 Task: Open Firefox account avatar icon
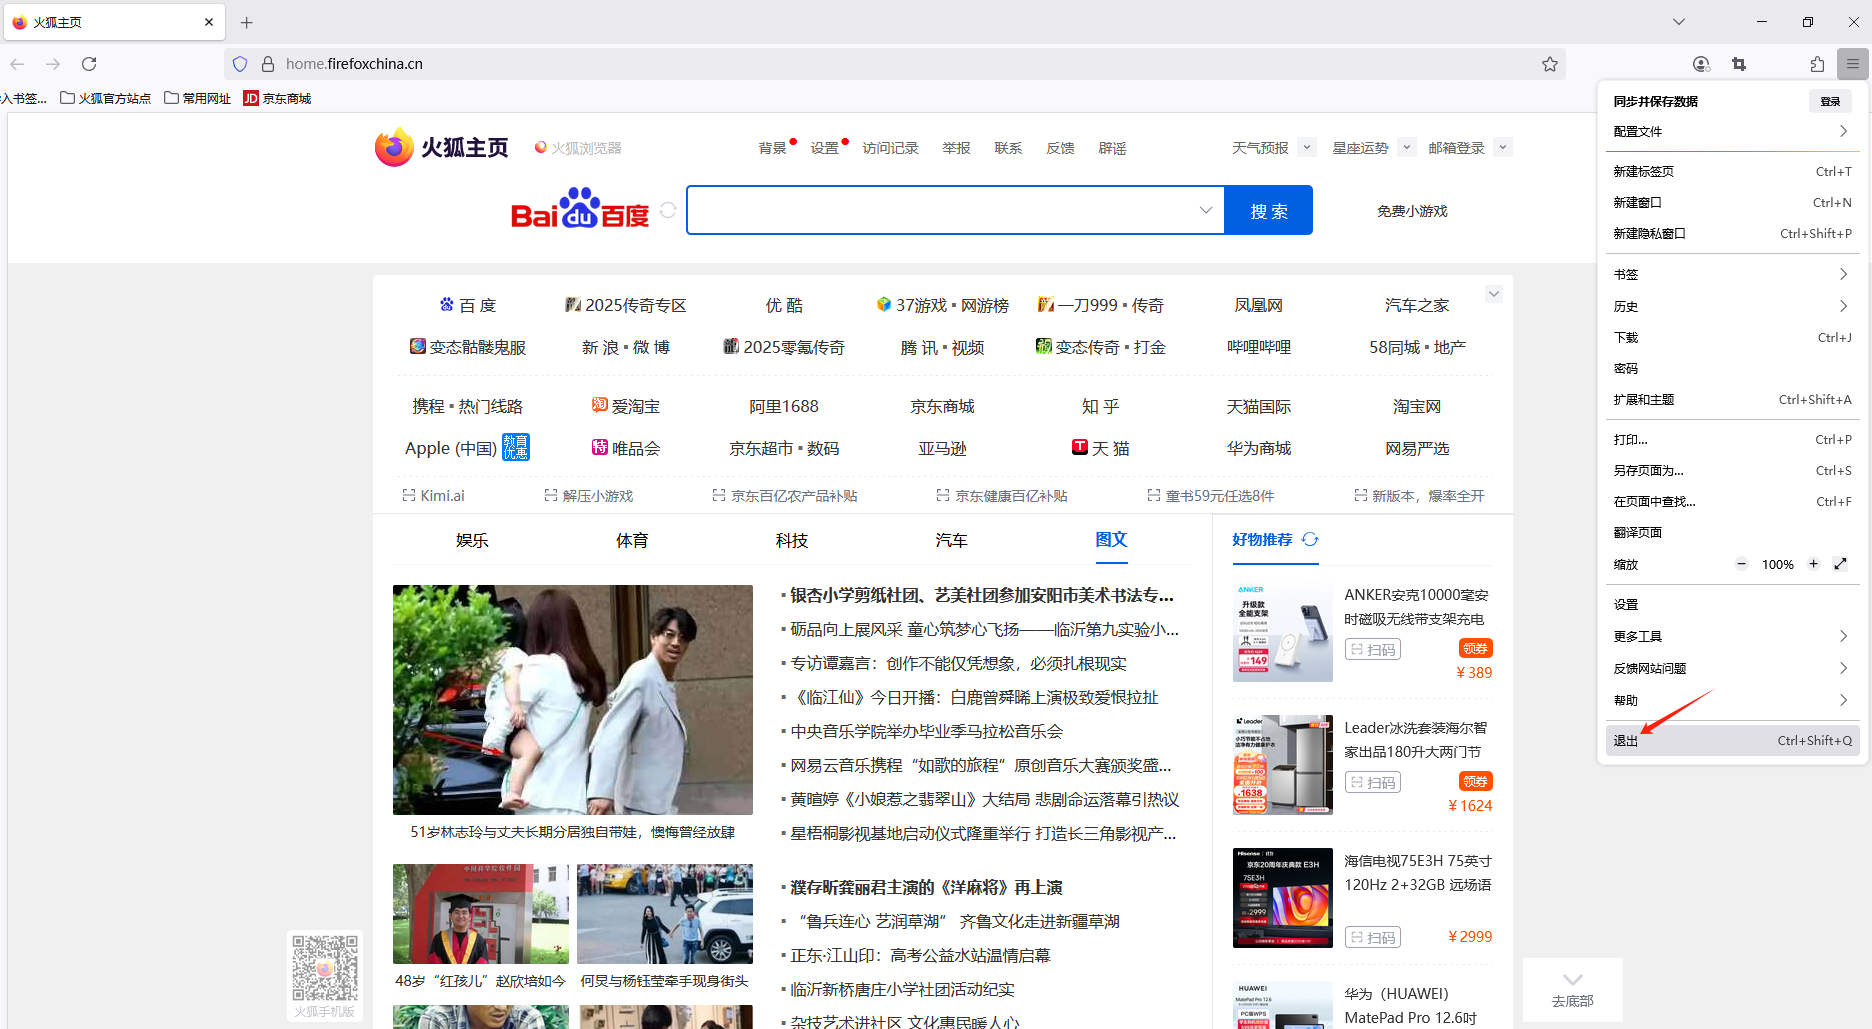(x=1701, y=64)
